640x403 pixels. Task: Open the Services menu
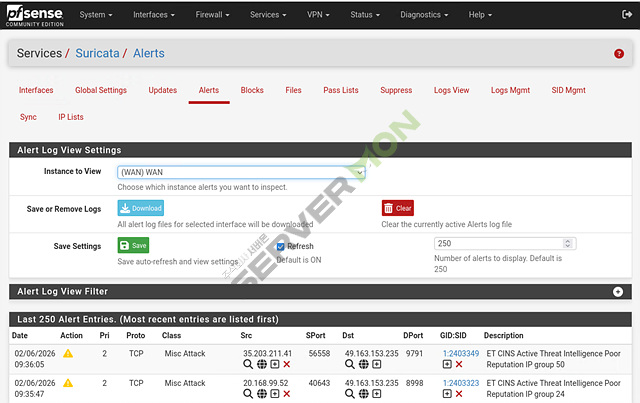(x=268, y=15)
